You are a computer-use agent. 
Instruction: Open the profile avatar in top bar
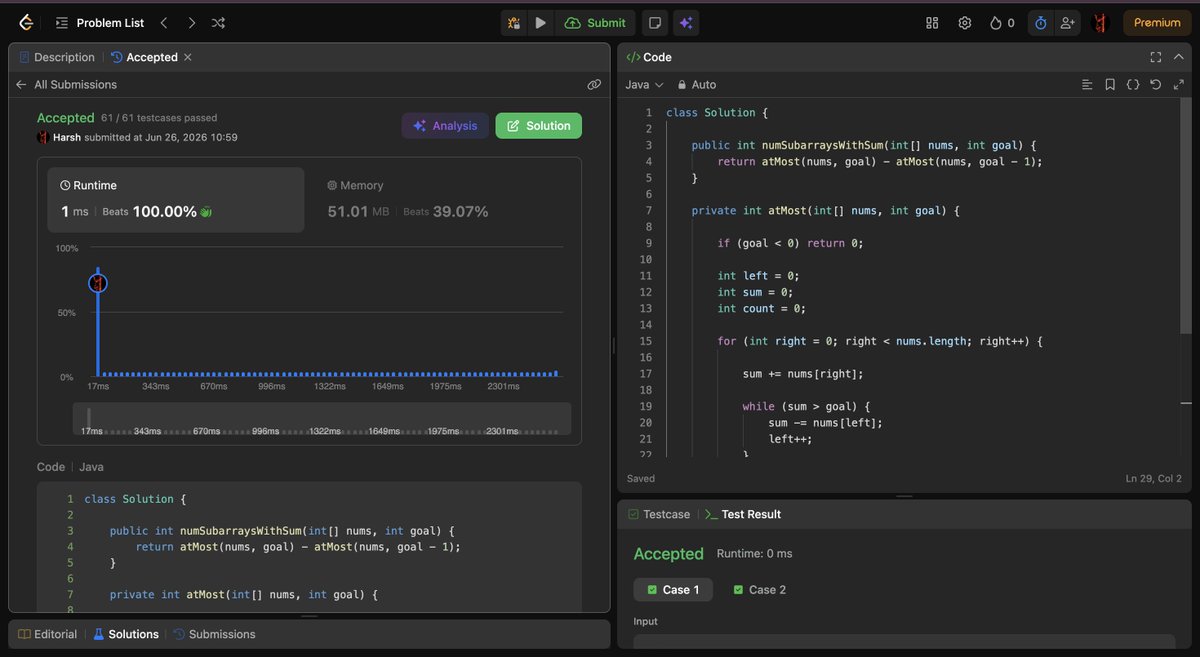coord(1101,22)
